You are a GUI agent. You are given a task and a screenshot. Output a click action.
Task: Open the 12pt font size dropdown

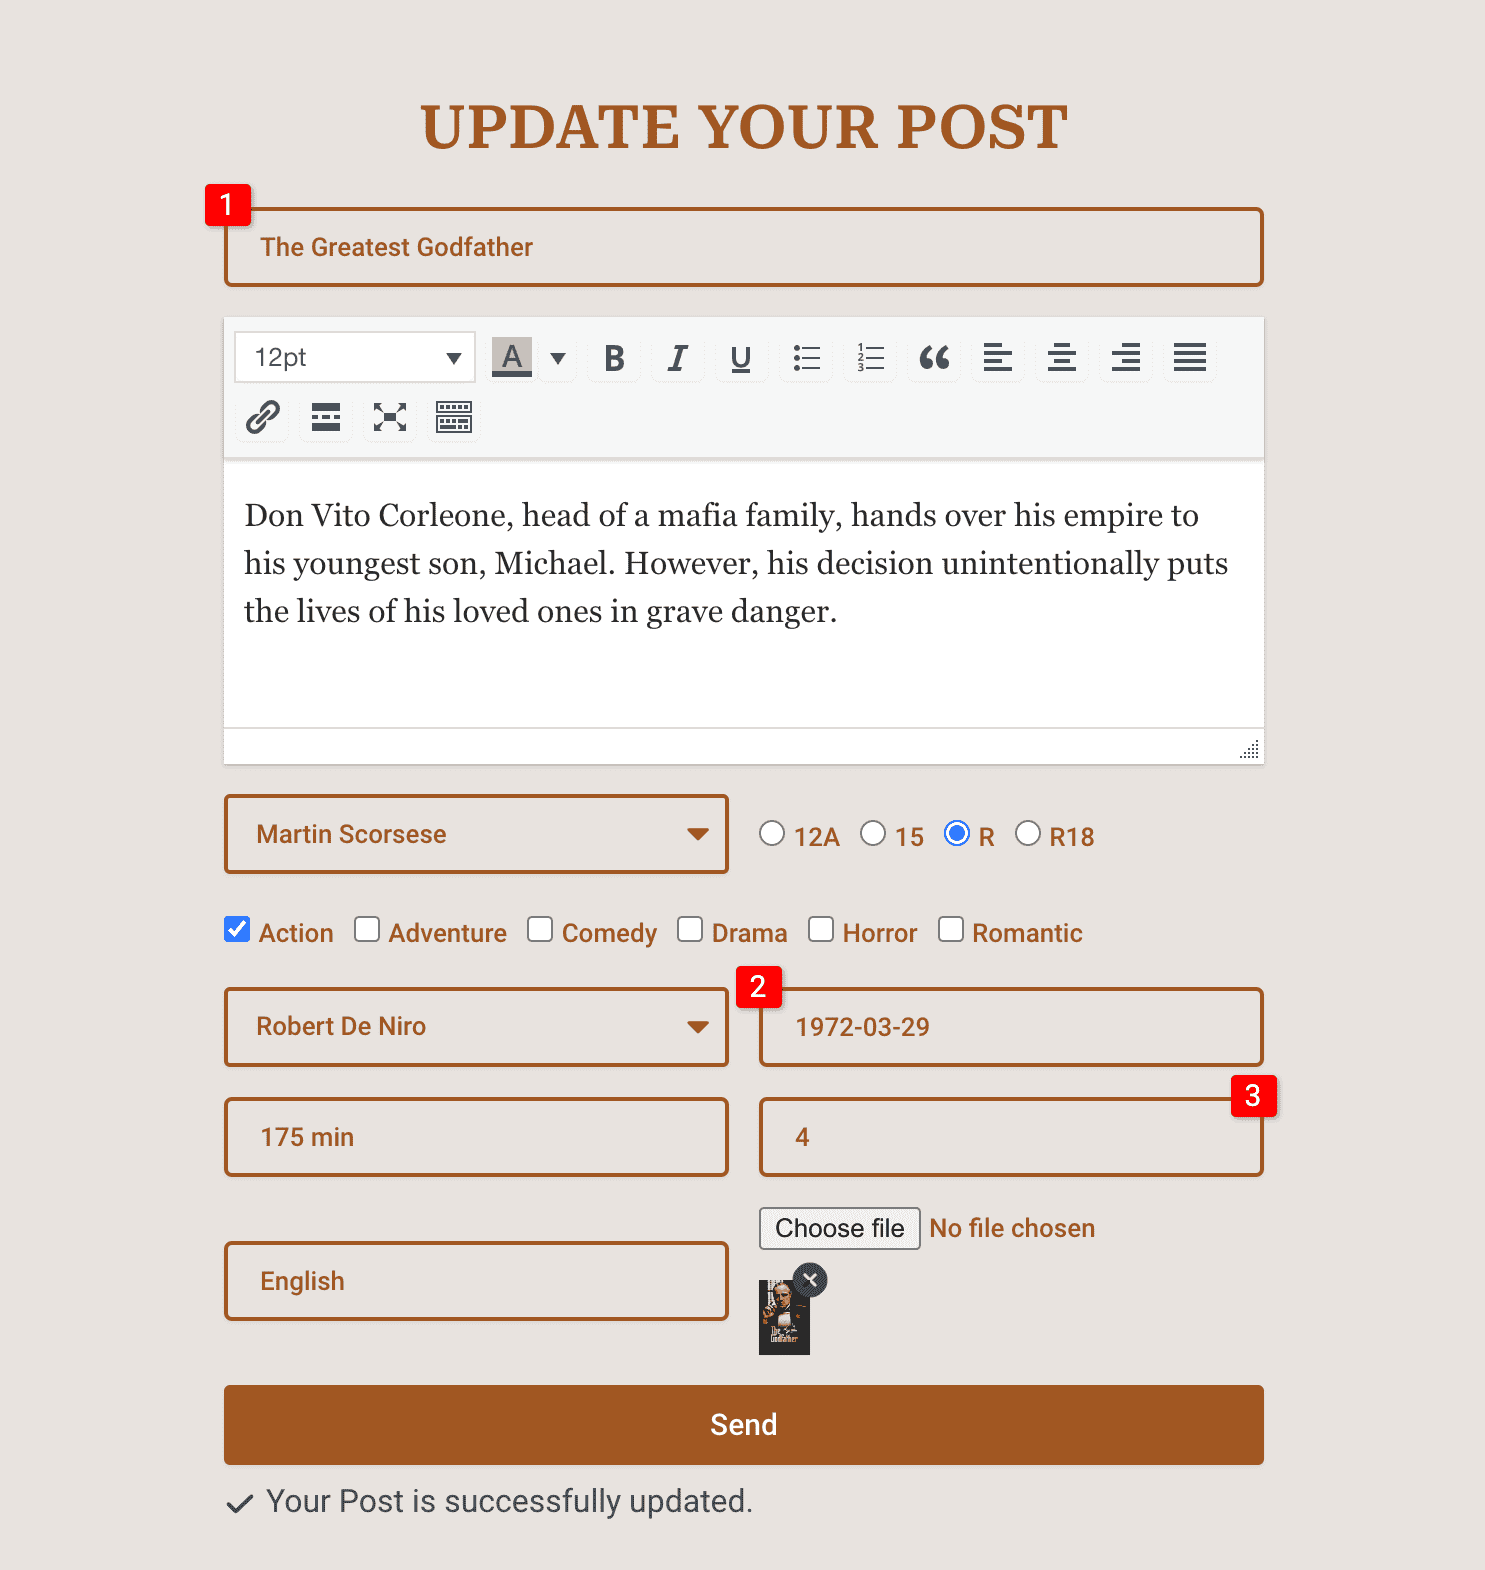(x=355, y=357)
